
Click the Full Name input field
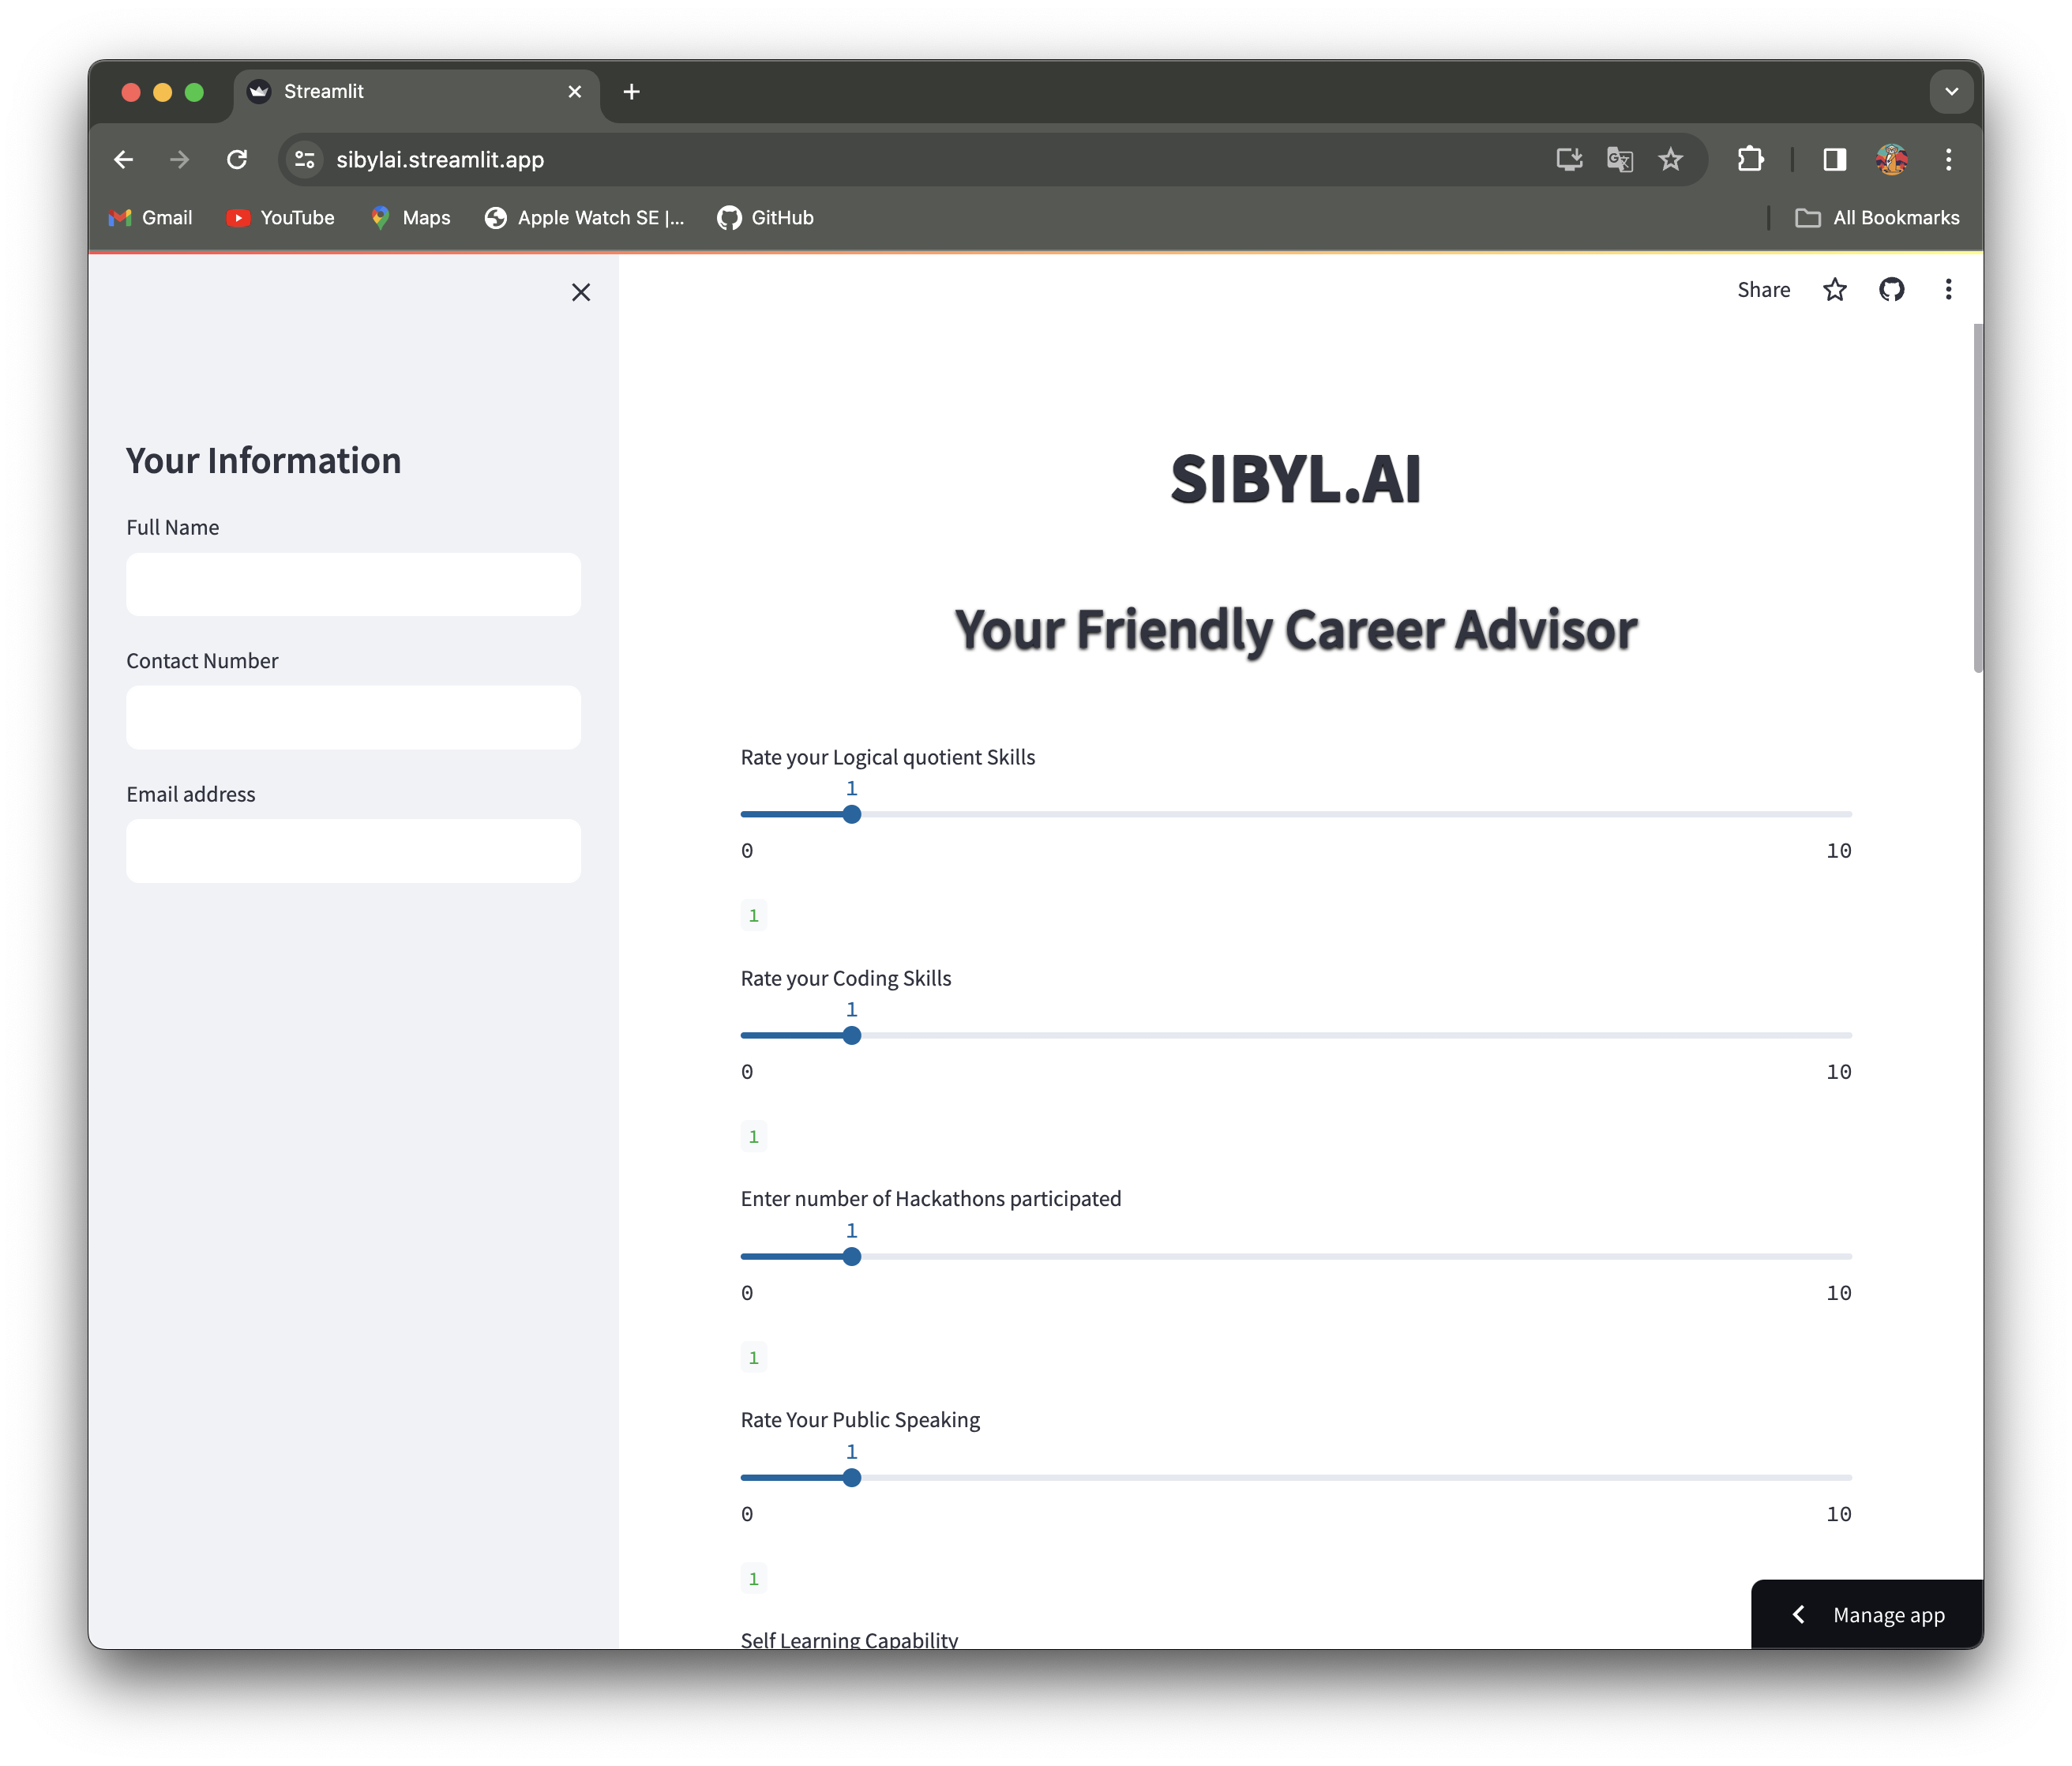(x=353, y=584)
